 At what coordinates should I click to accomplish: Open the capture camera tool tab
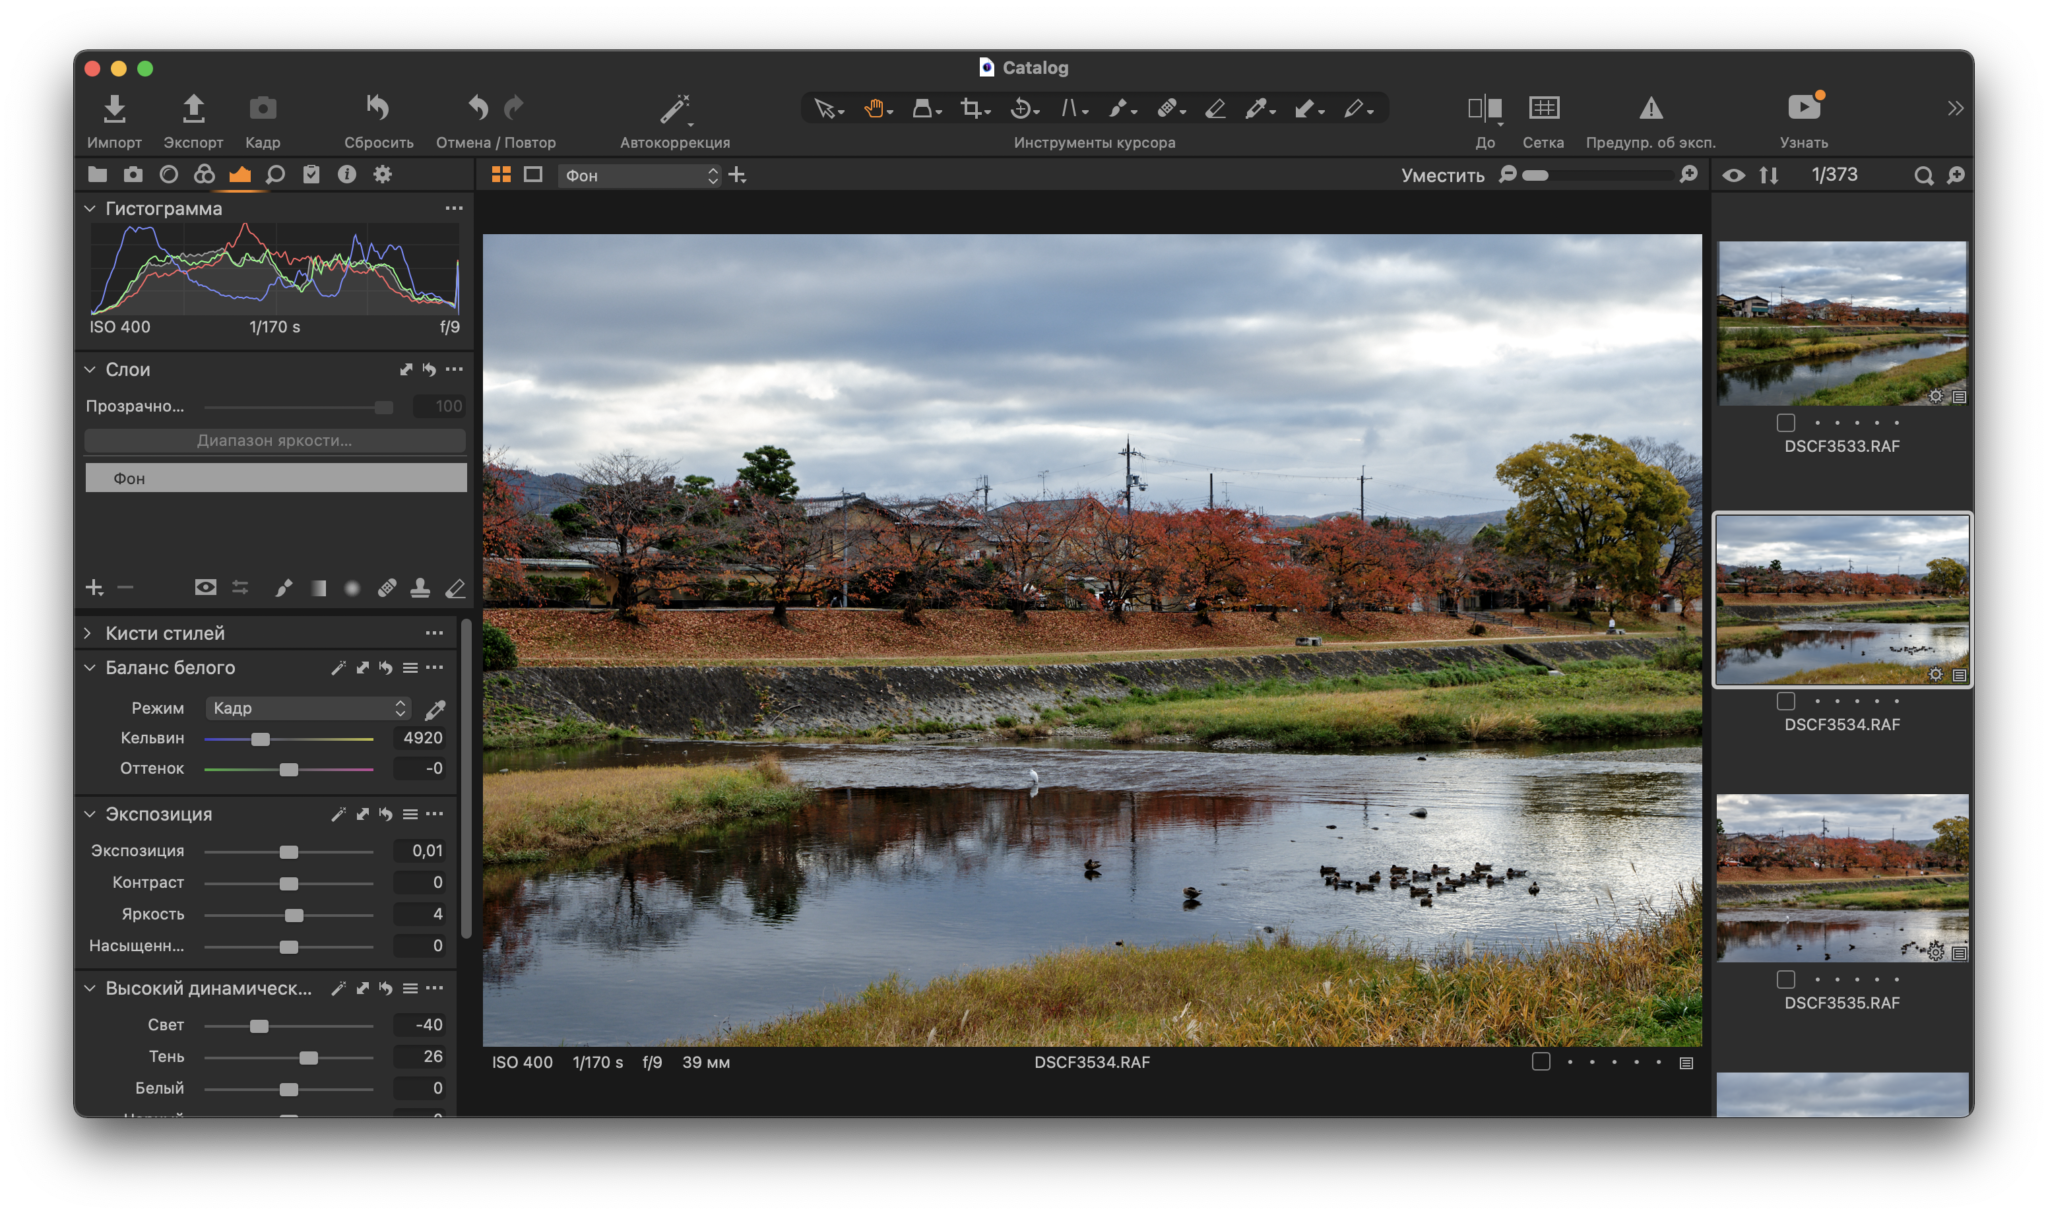(133, 175)
